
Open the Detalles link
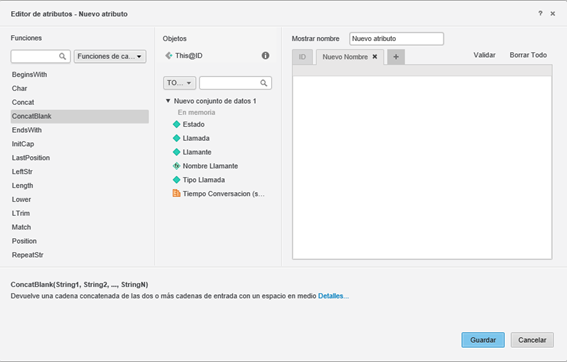point(333,296)
